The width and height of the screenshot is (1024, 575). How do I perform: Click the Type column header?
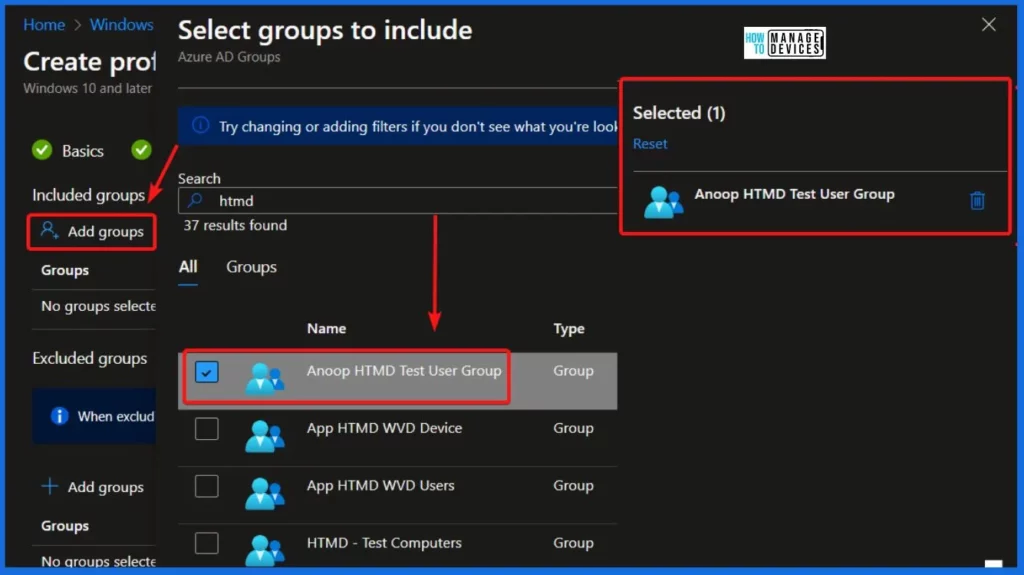(569, 329)
